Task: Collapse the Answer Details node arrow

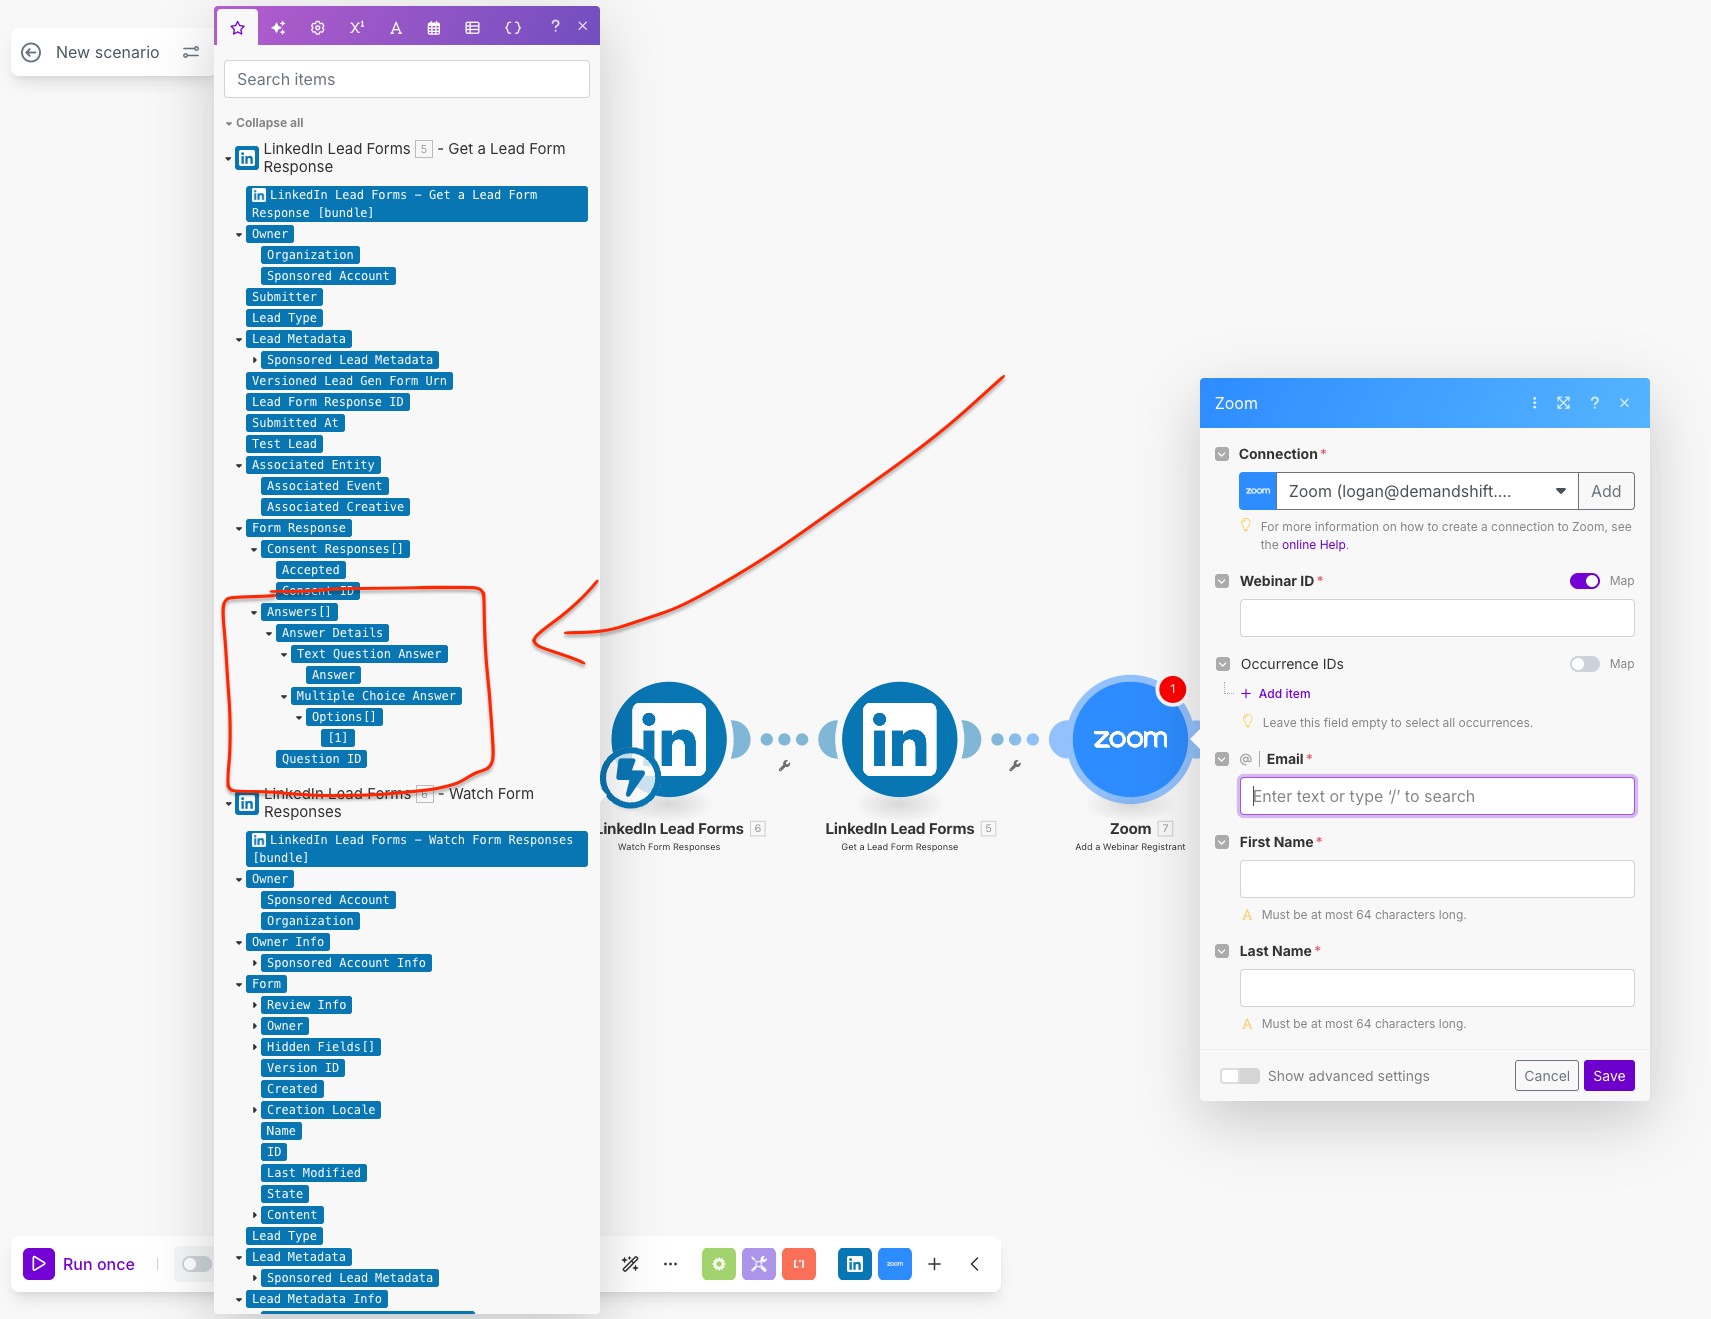Action: click(269, 634)
